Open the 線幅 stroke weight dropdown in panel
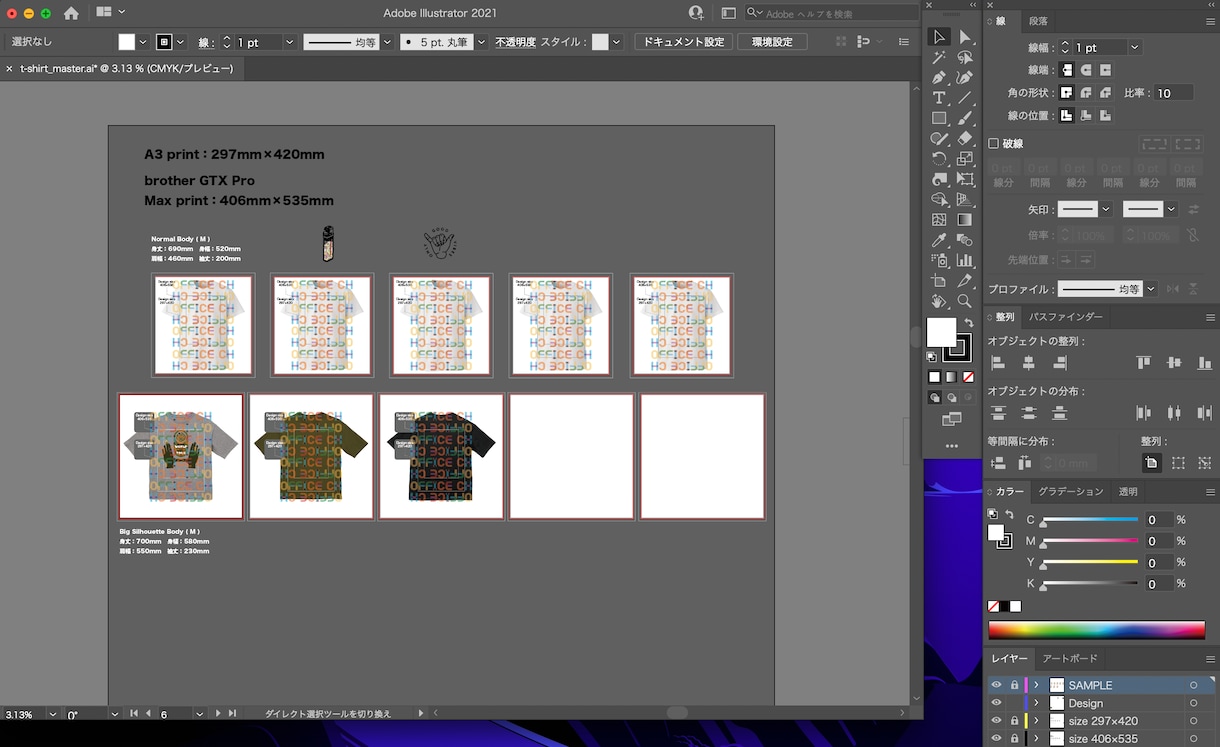This screenshot has height=747, width=1220. tap(1134, 47)
